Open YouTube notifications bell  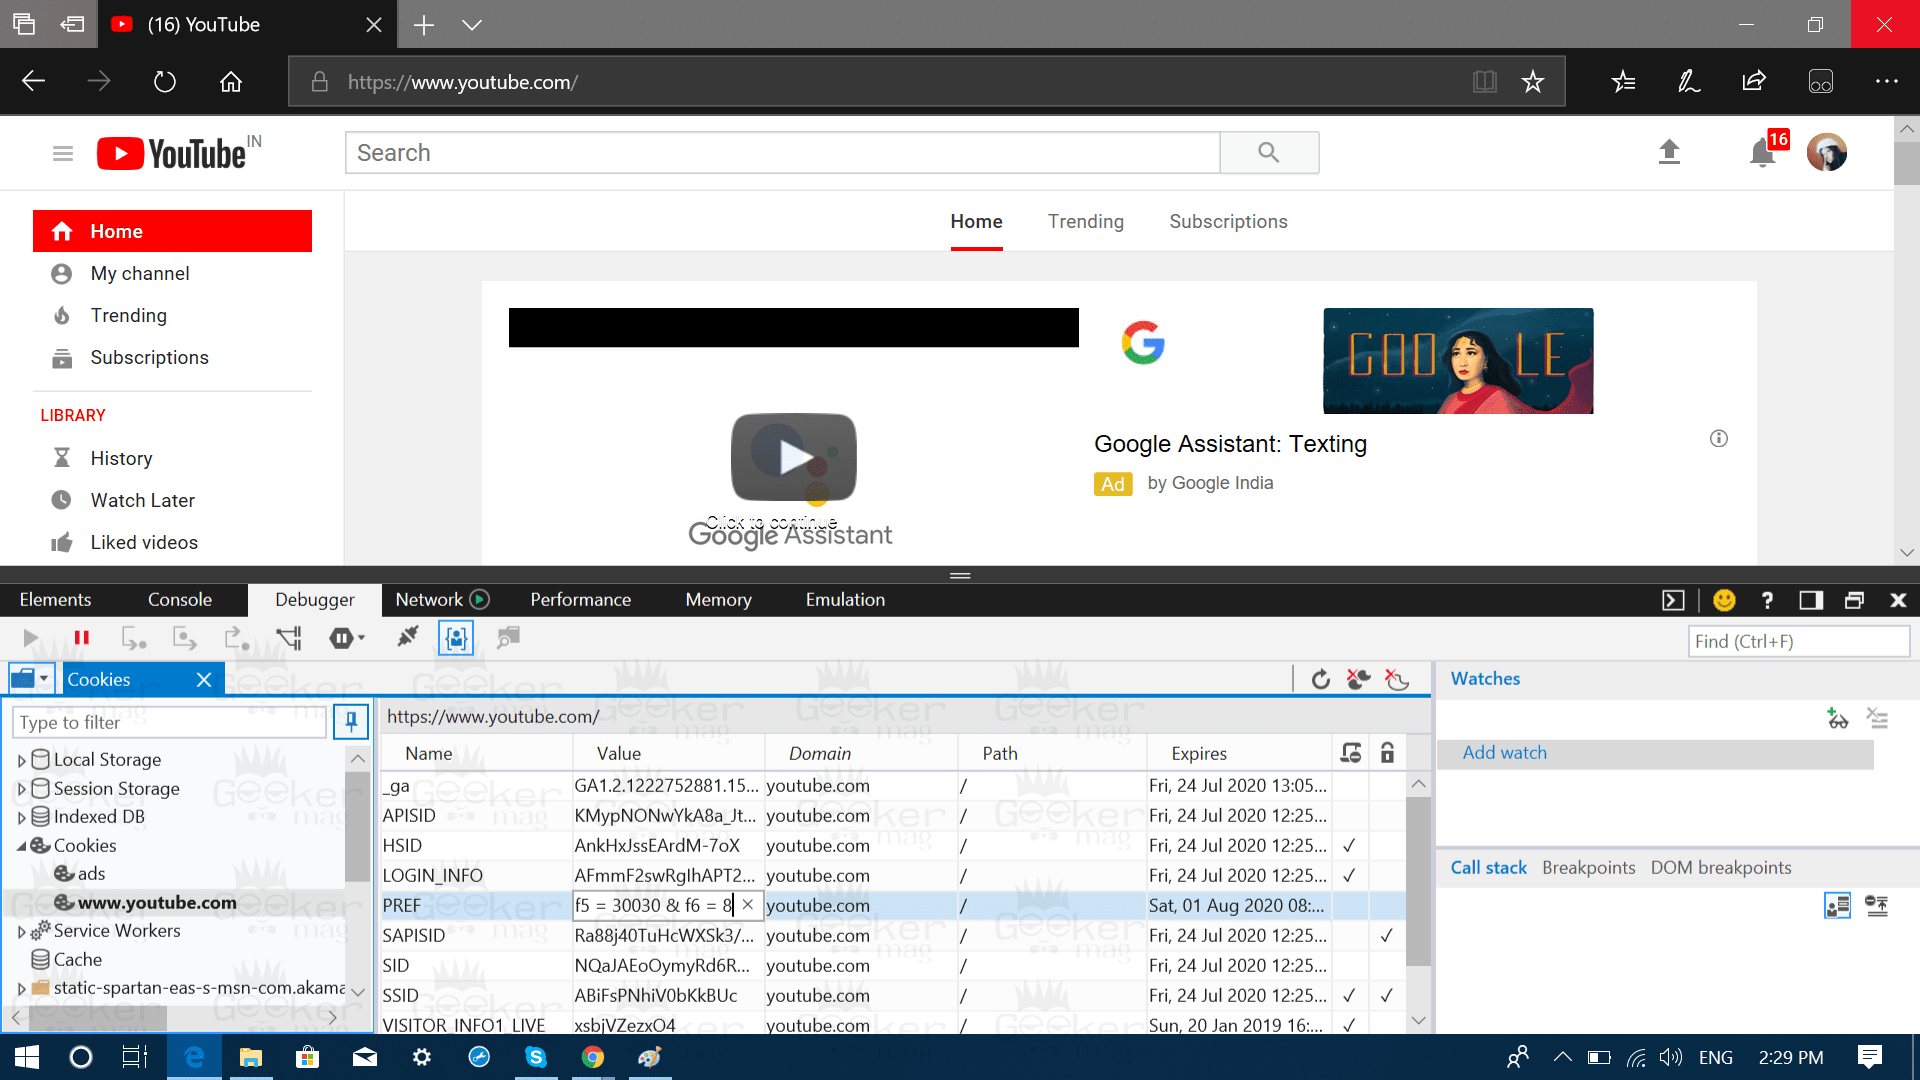1763,152
